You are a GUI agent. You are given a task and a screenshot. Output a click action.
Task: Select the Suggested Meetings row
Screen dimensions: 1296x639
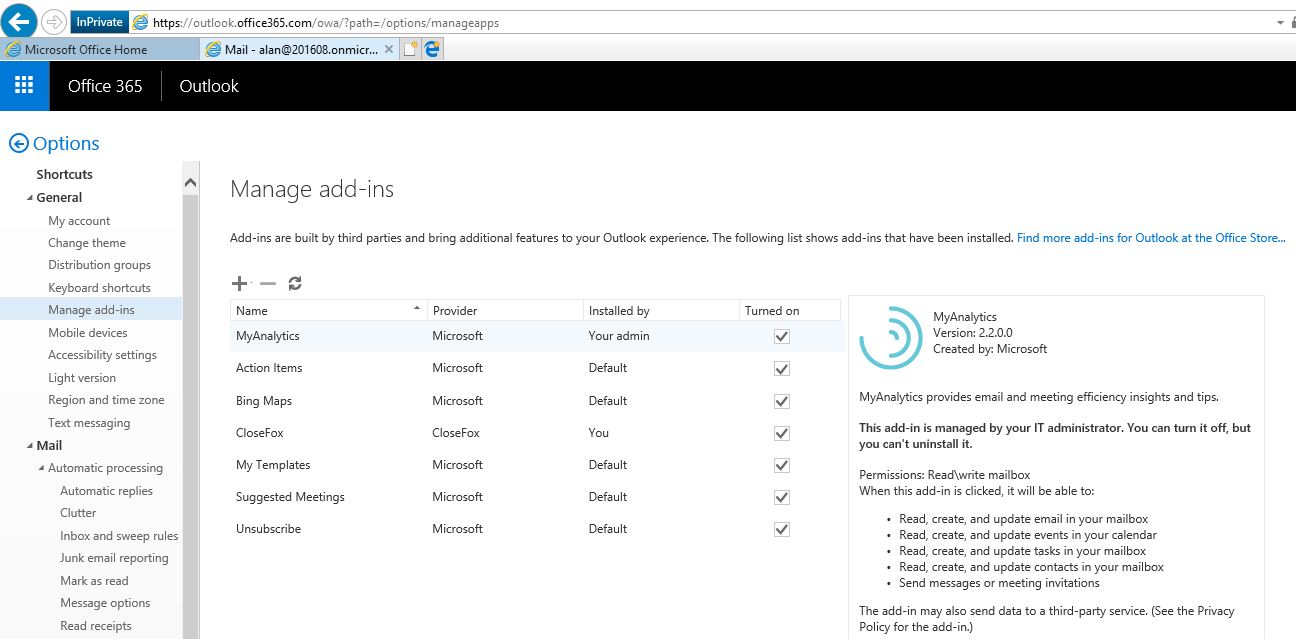[x=535, y=497]
